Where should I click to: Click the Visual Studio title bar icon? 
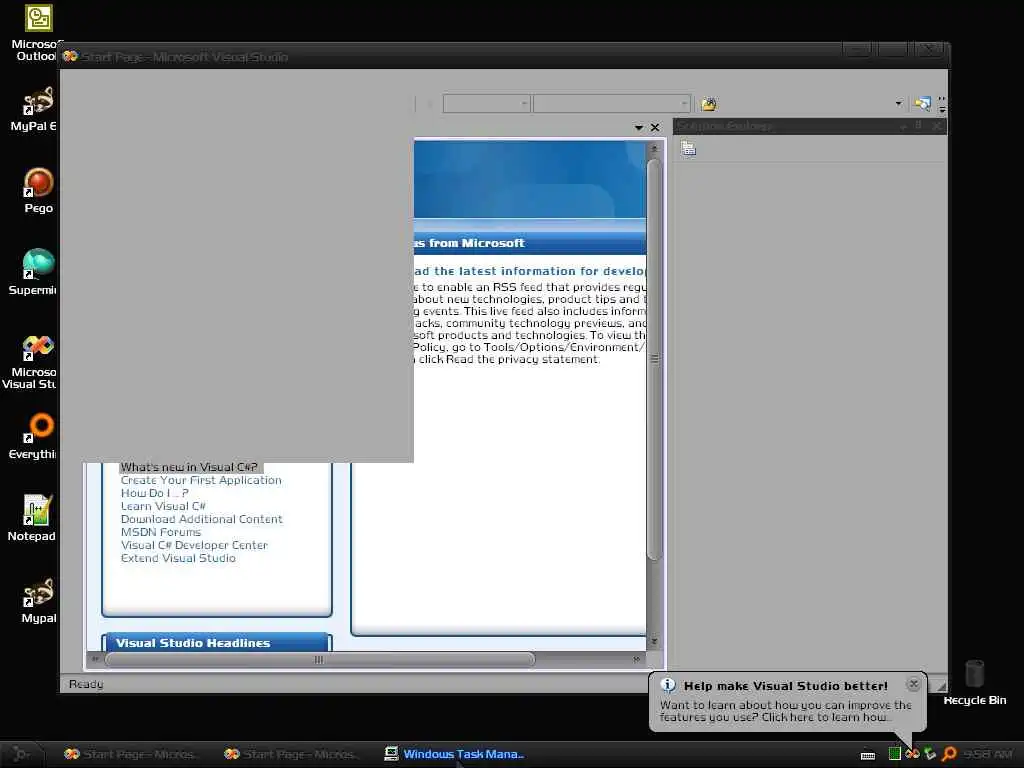(x=70, y=56)
